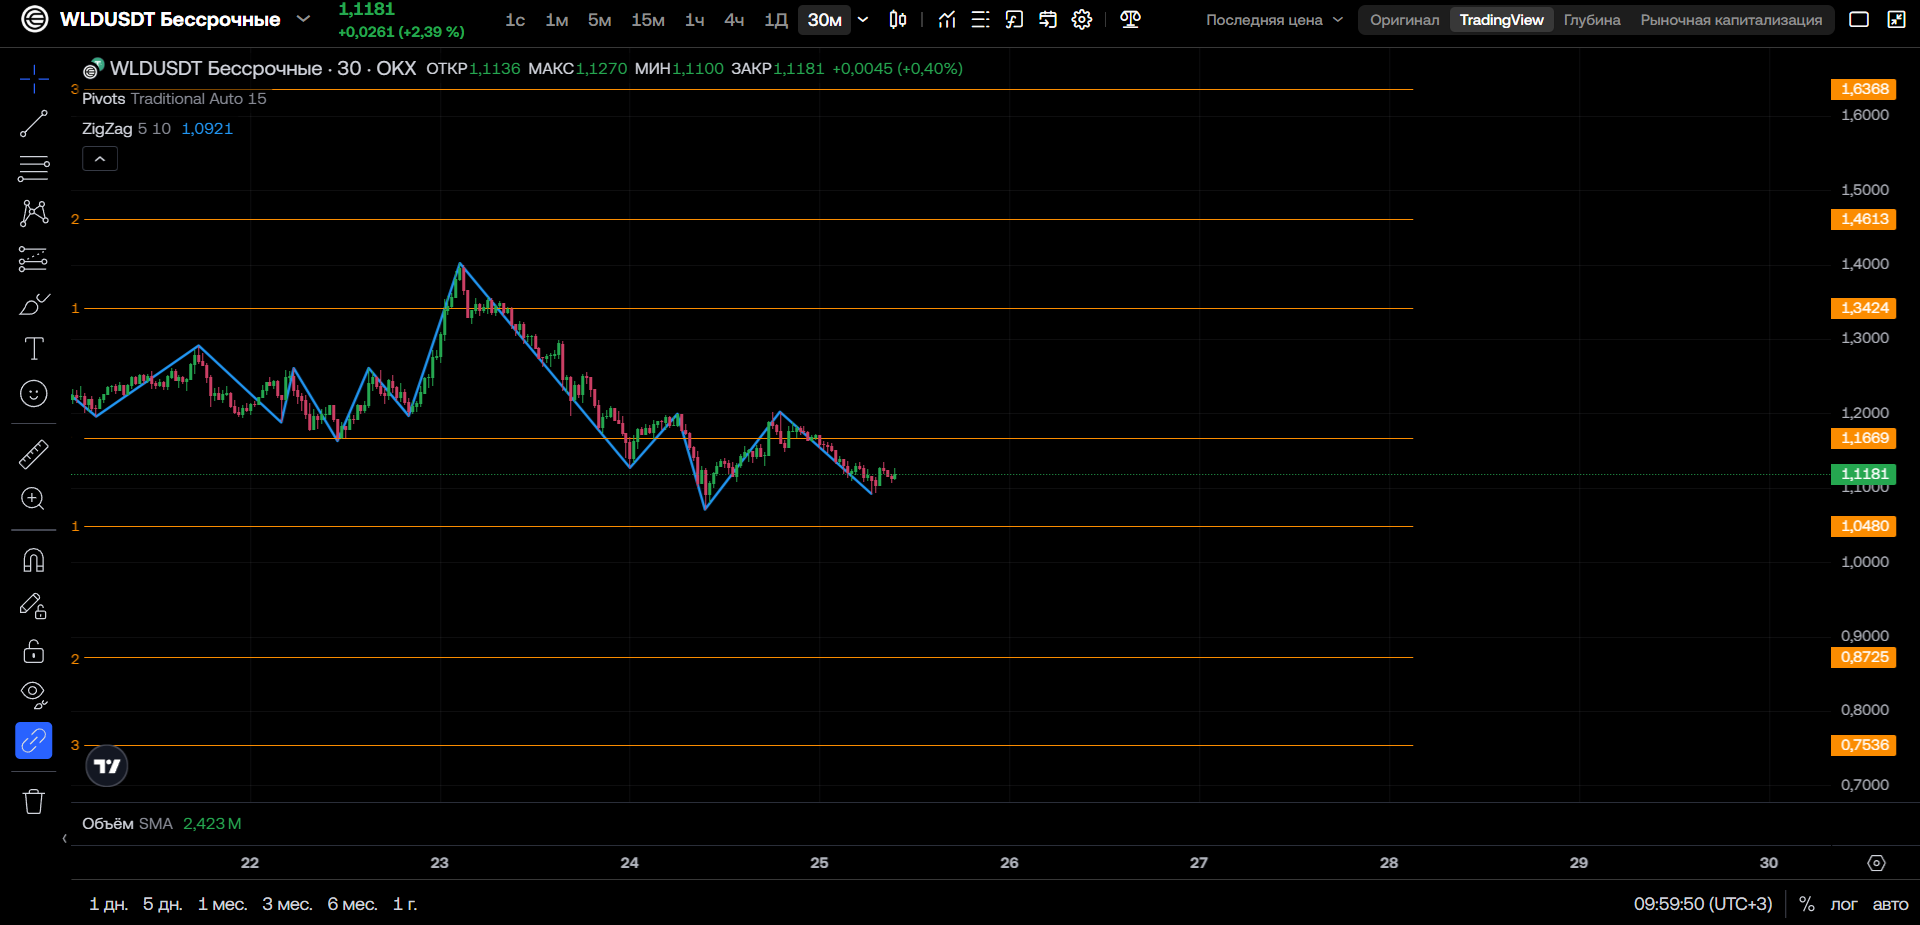The width and height of the screenshot is (1920, 925).
Task: Select the trend line drawing tool
Action: click(x=33, y=124)
